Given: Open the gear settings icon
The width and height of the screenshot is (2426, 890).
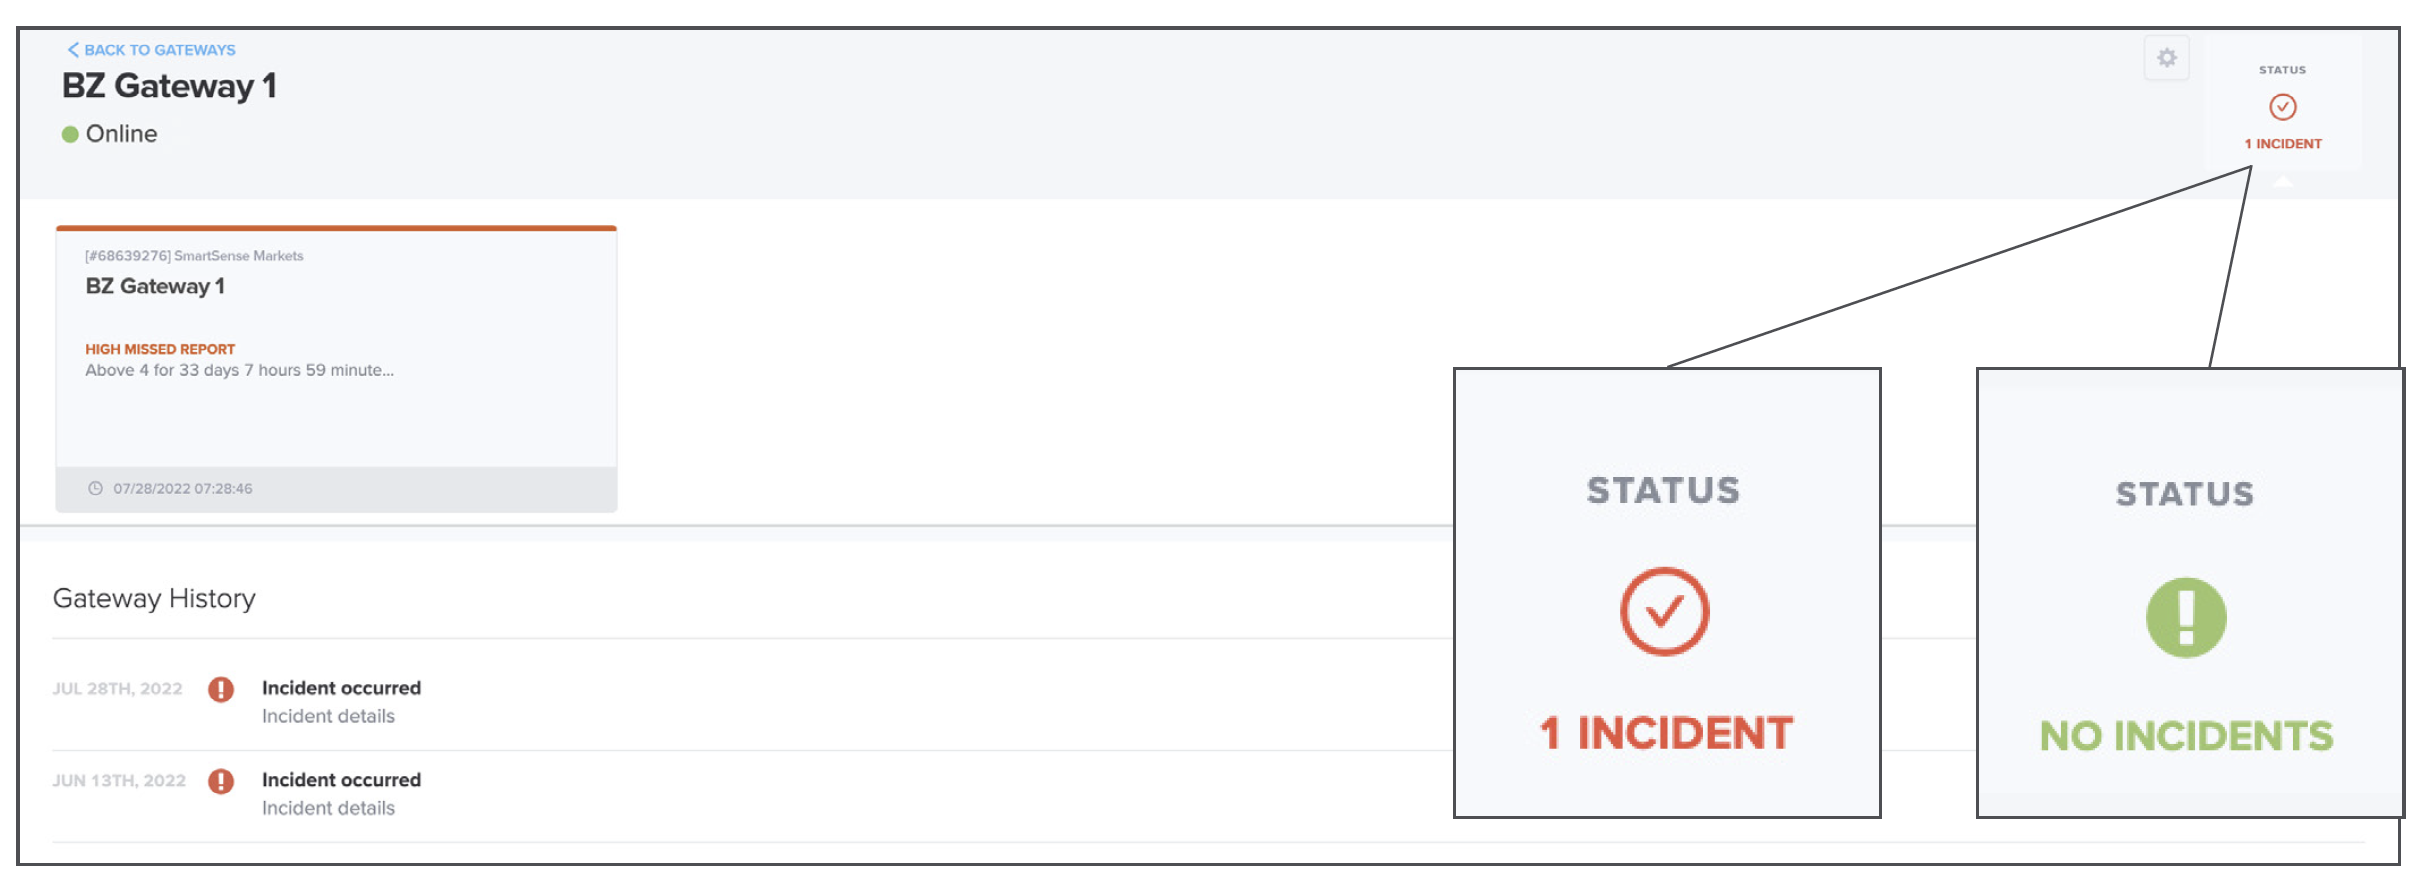Looking at the screenshot, I should pos(2166,58).
